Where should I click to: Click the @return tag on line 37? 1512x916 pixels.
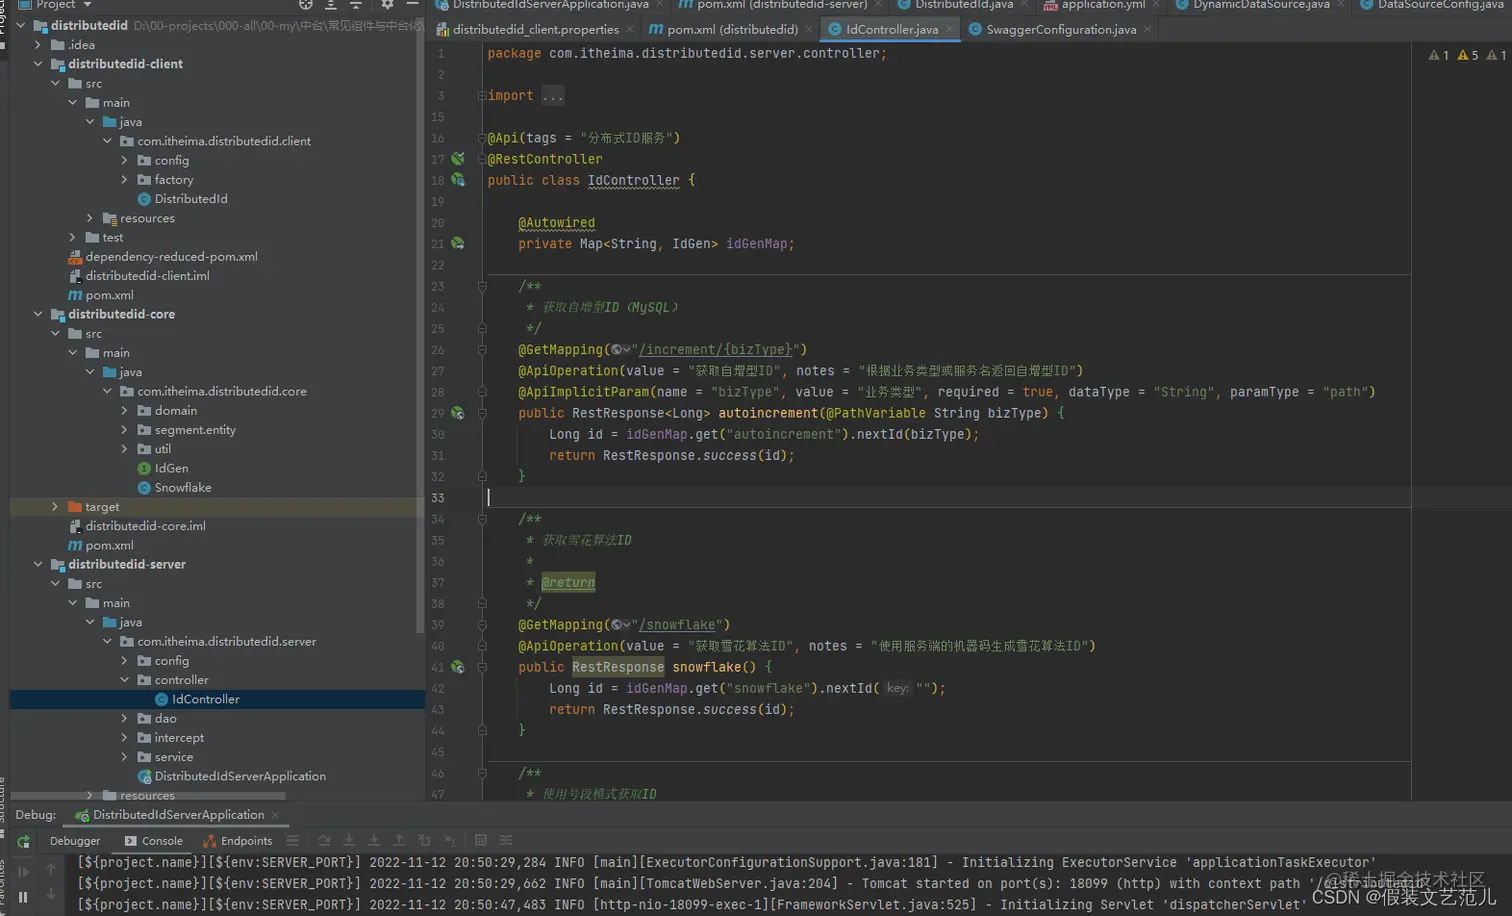pos(568,583)
